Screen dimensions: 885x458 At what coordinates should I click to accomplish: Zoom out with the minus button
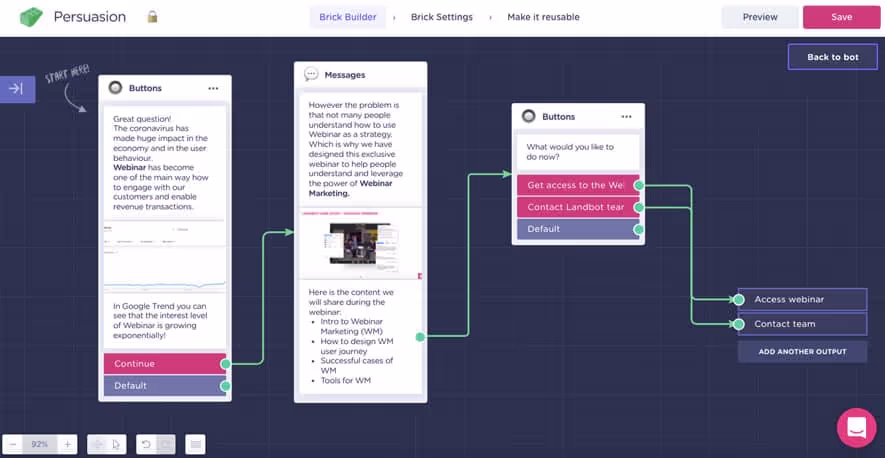[12, 444]
